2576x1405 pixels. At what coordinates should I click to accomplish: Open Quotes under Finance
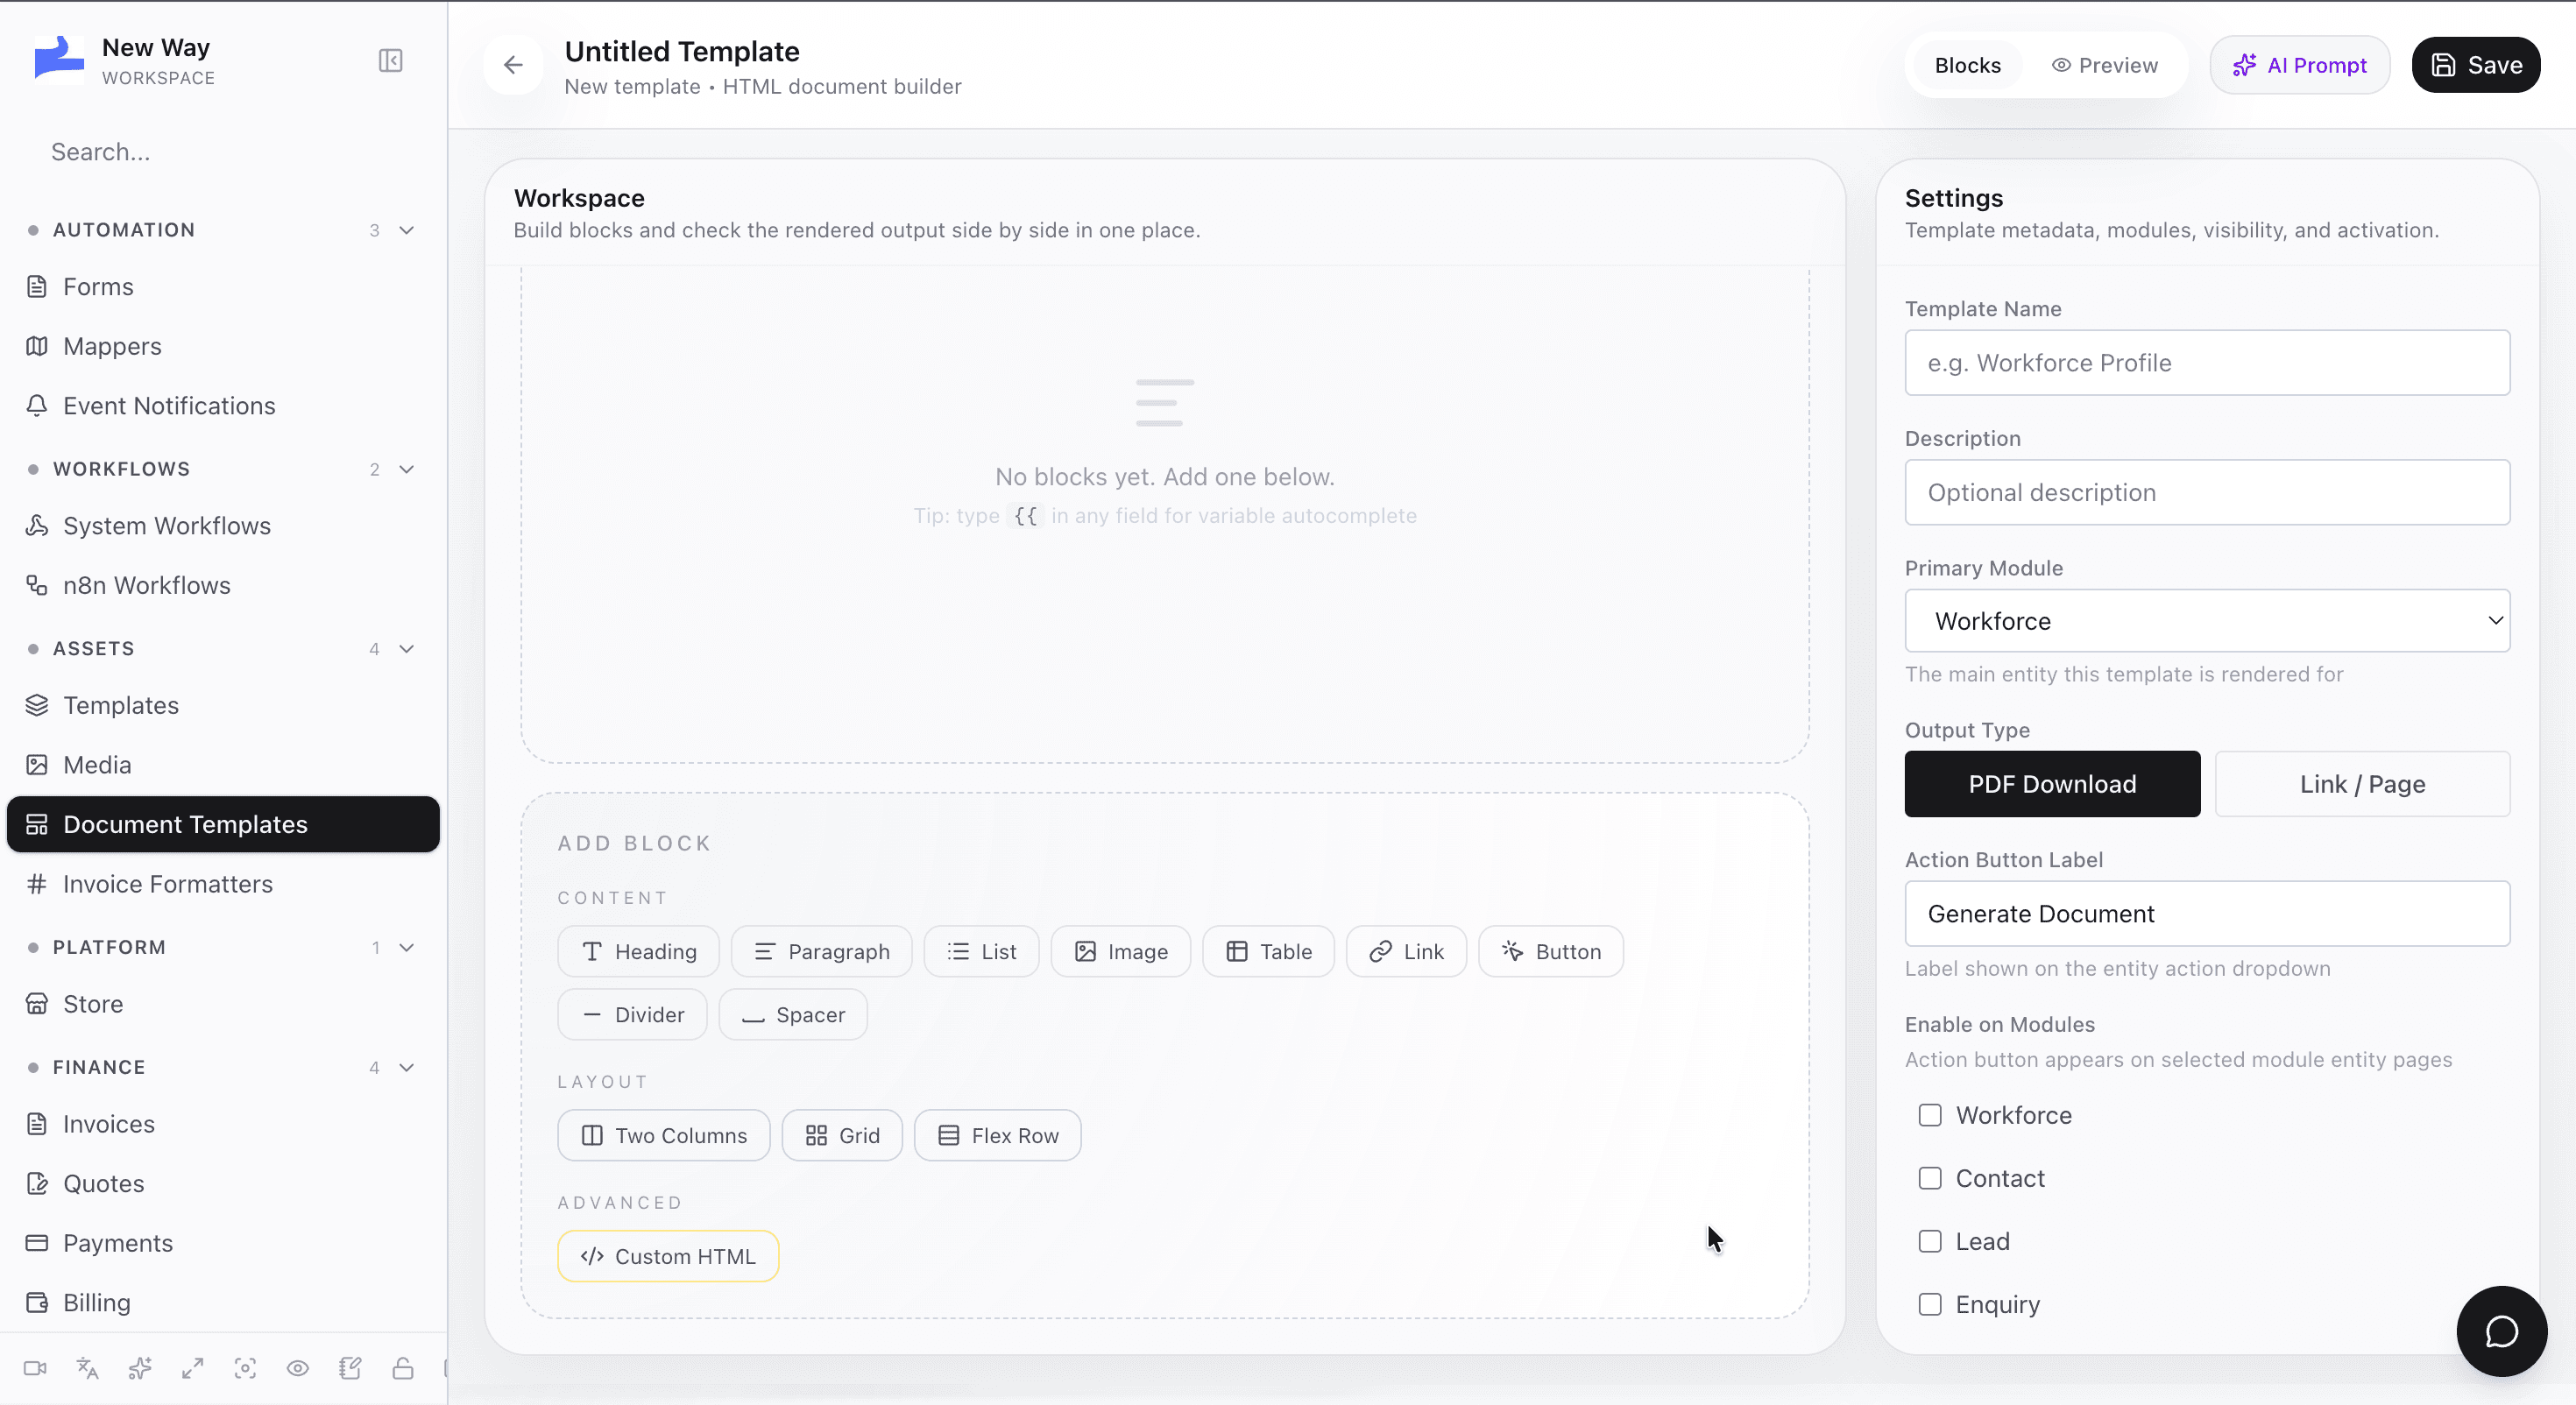(x=223, y=1183)
